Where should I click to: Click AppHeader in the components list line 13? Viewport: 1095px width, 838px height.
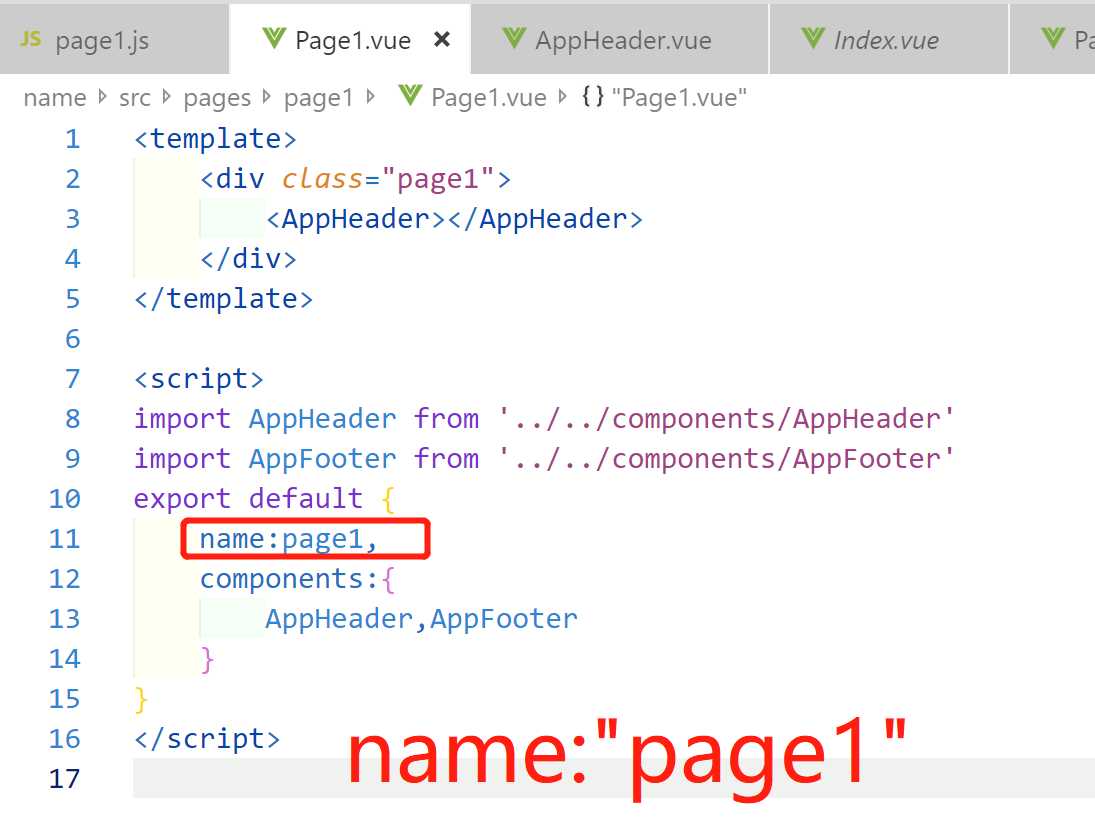tap(339, 619)
